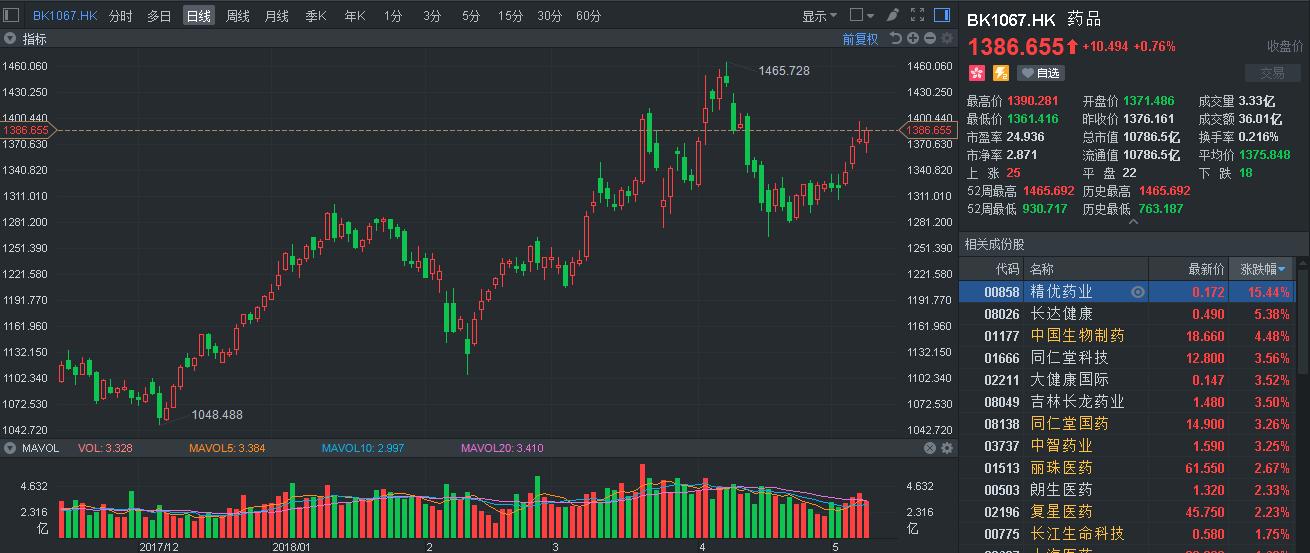Open the window layout dropdown
Screen dimensions: 1310x553
(x=861, y=15)
